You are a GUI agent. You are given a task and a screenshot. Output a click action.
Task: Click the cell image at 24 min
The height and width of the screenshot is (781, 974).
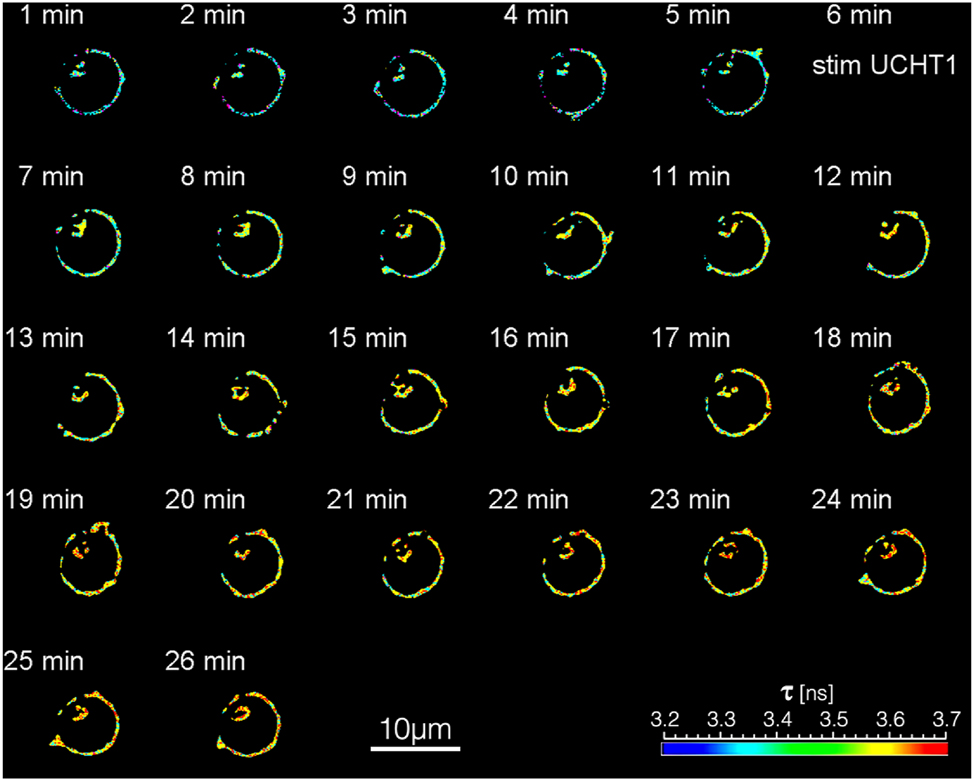click(x=893, y=560)
